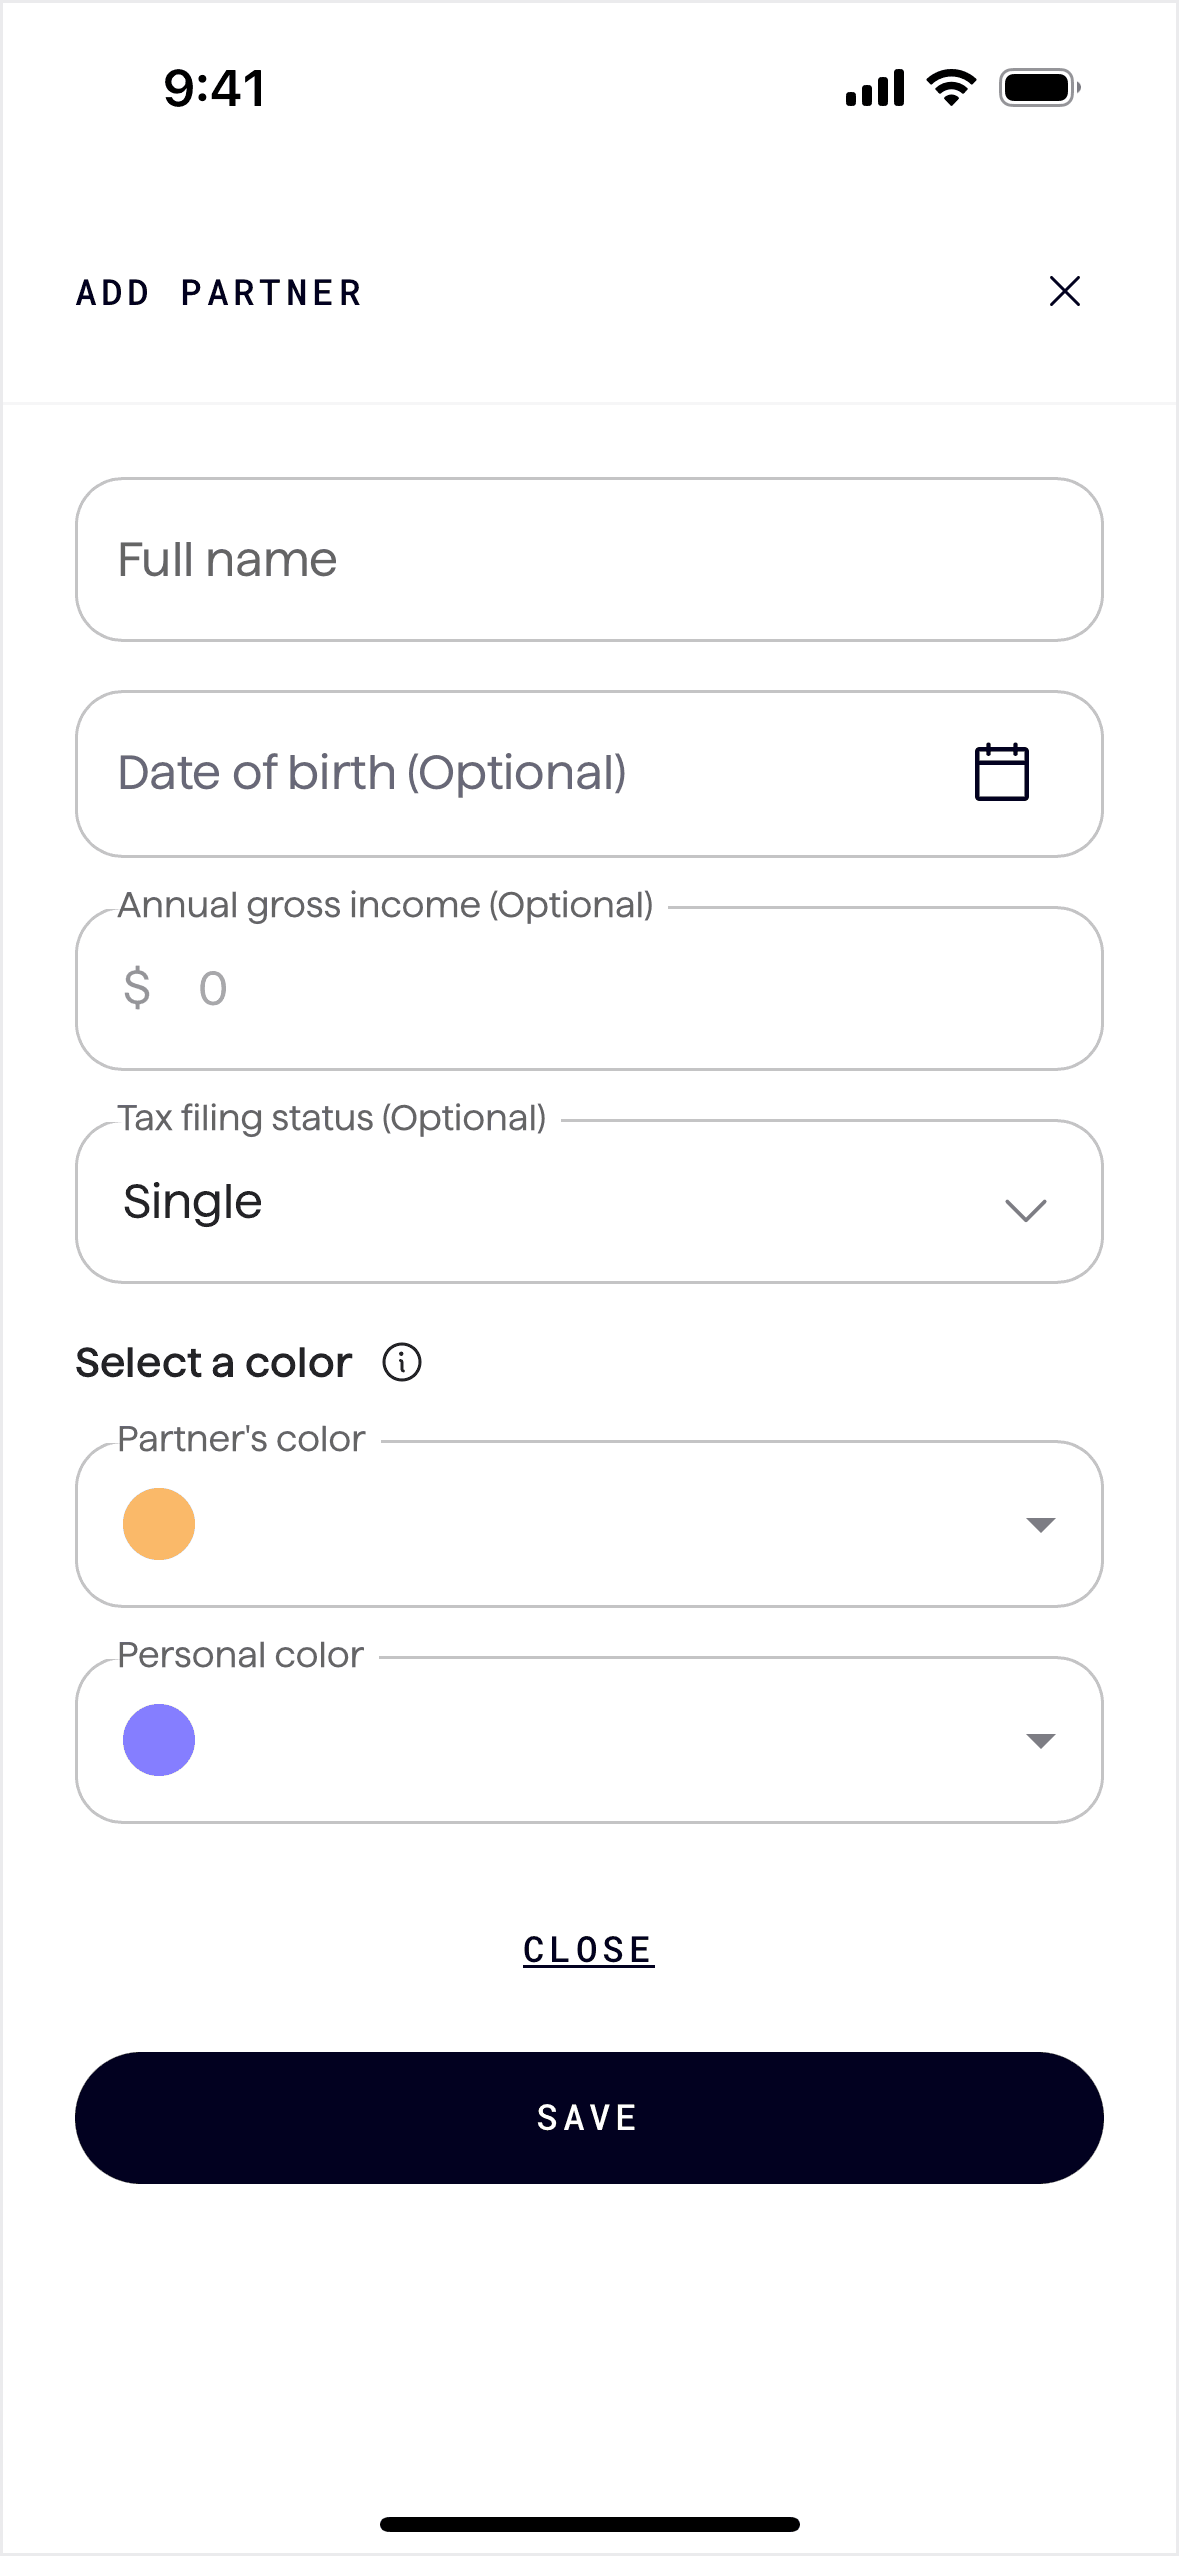
Task: Focus the Date of birth field
Action: pos(500,773)
